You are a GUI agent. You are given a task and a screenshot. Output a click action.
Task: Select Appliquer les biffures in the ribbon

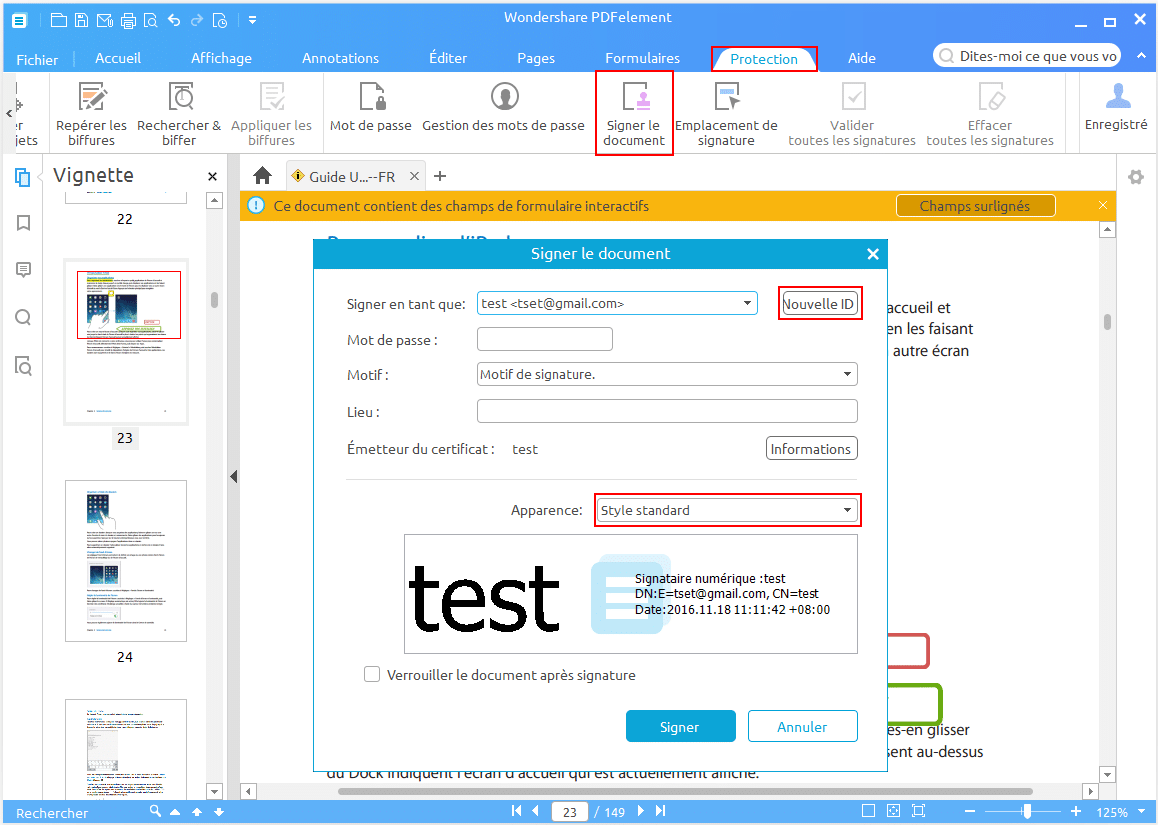[x=271, y=114]
